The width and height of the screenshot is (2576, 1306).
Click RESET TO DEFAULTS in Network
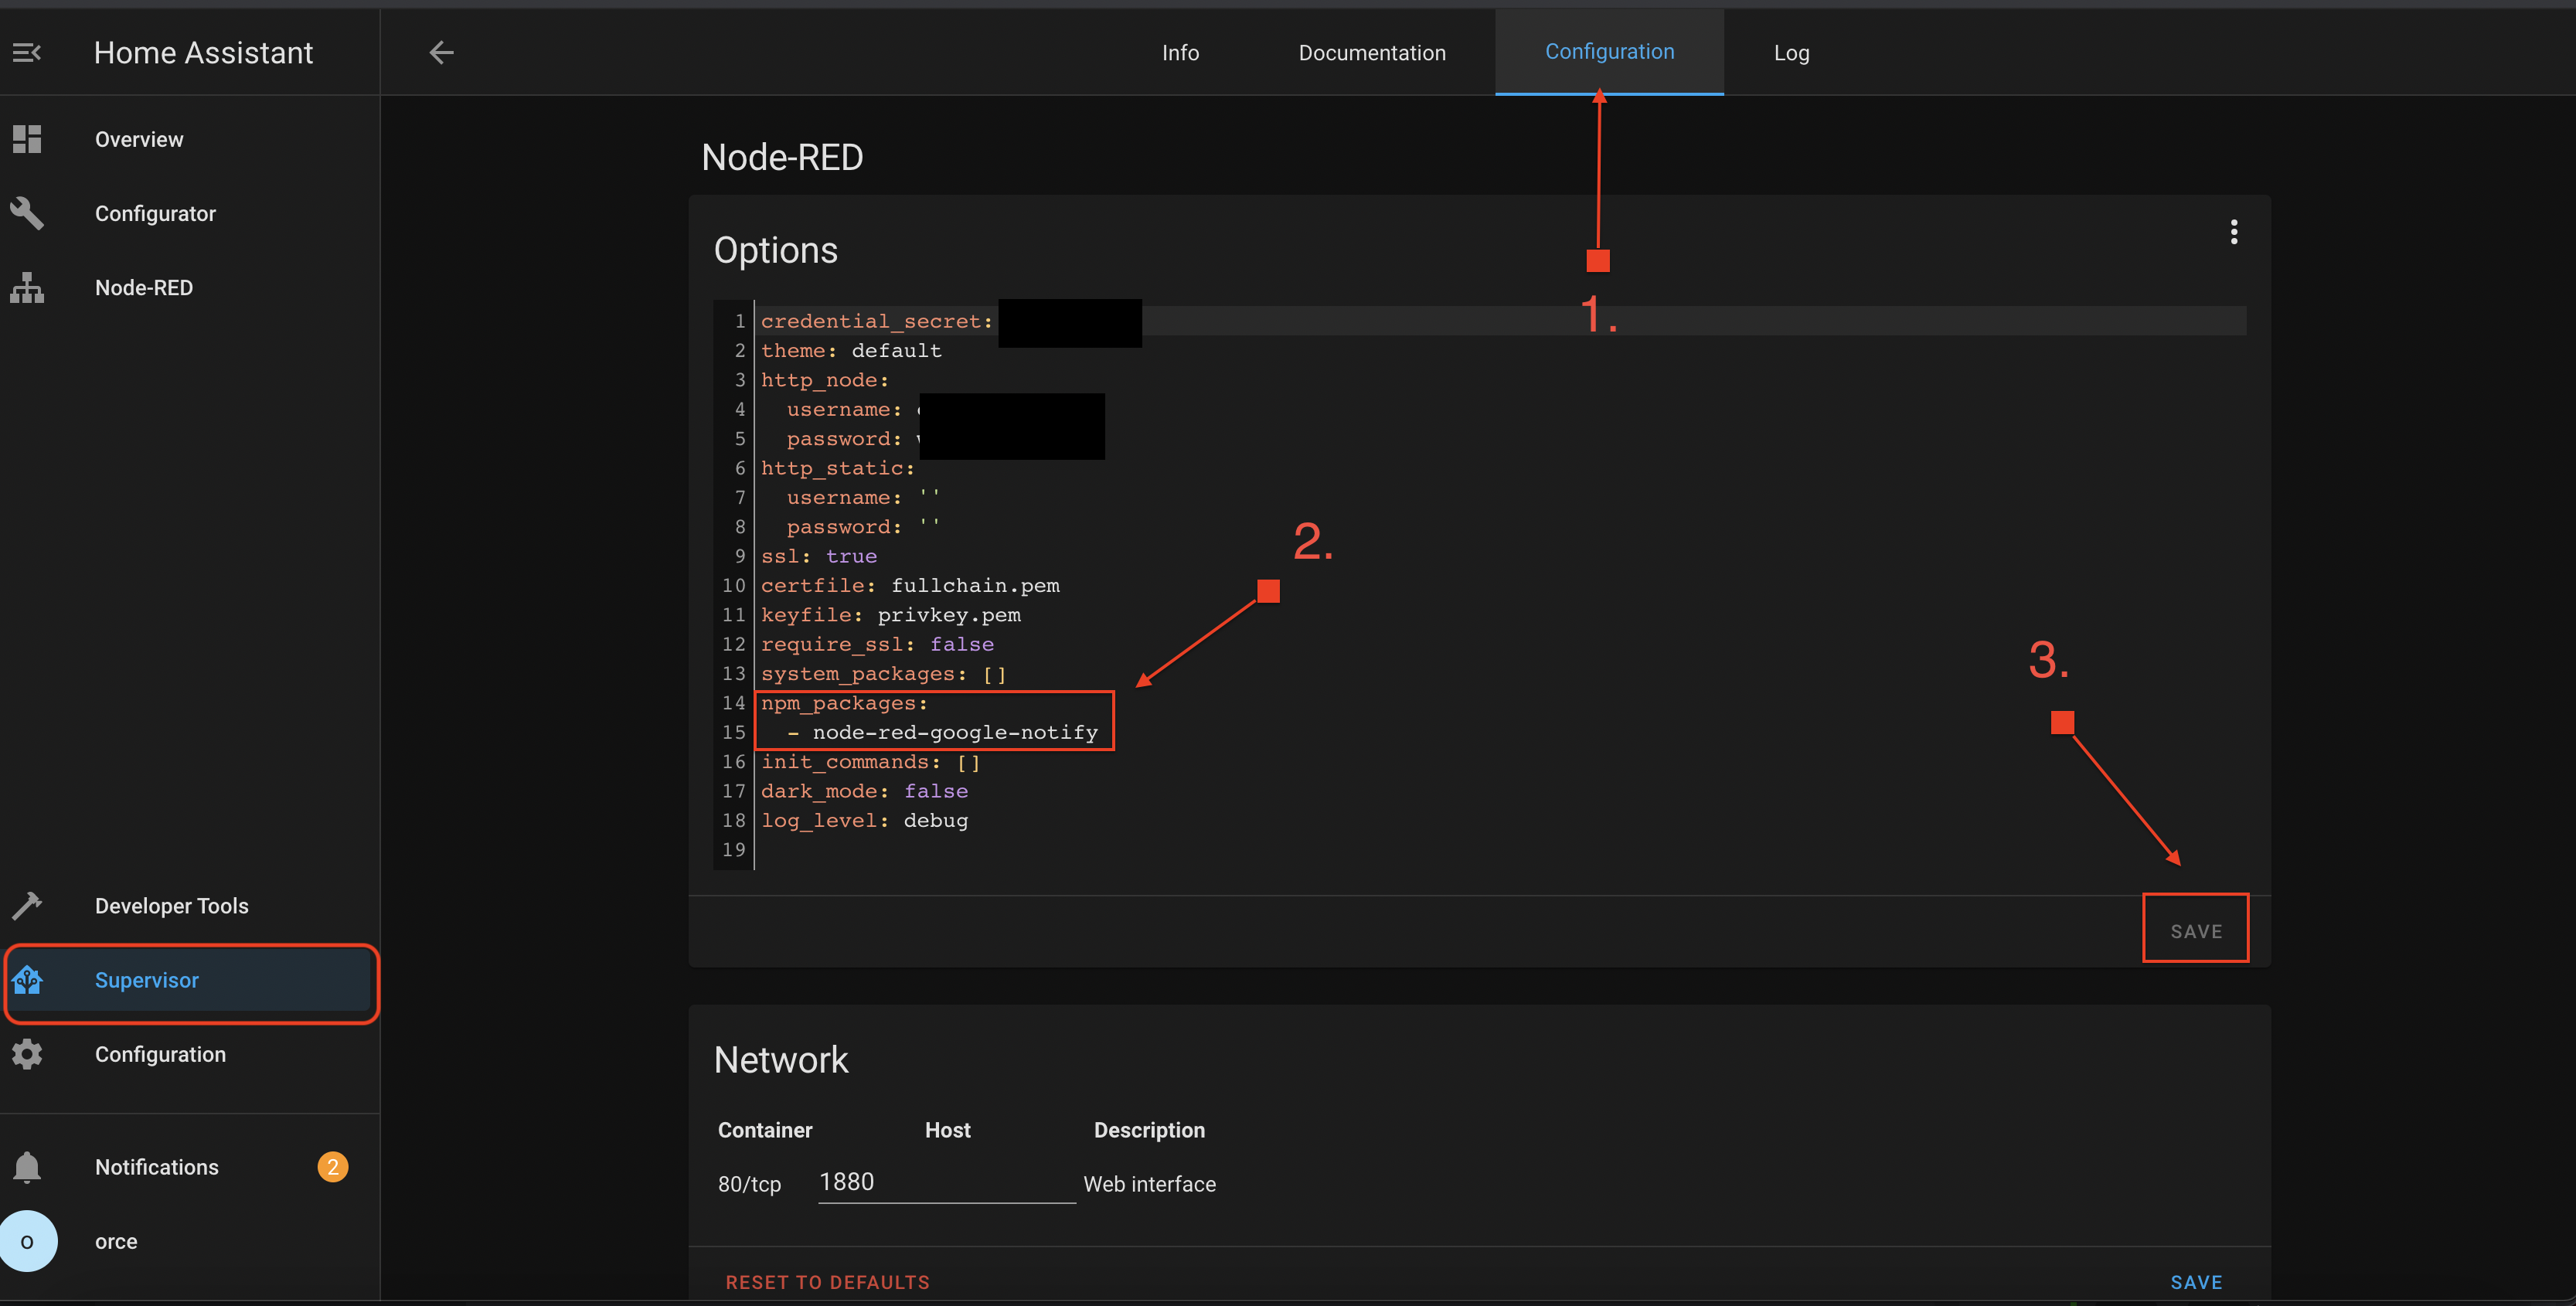(x=827, y=1282)
